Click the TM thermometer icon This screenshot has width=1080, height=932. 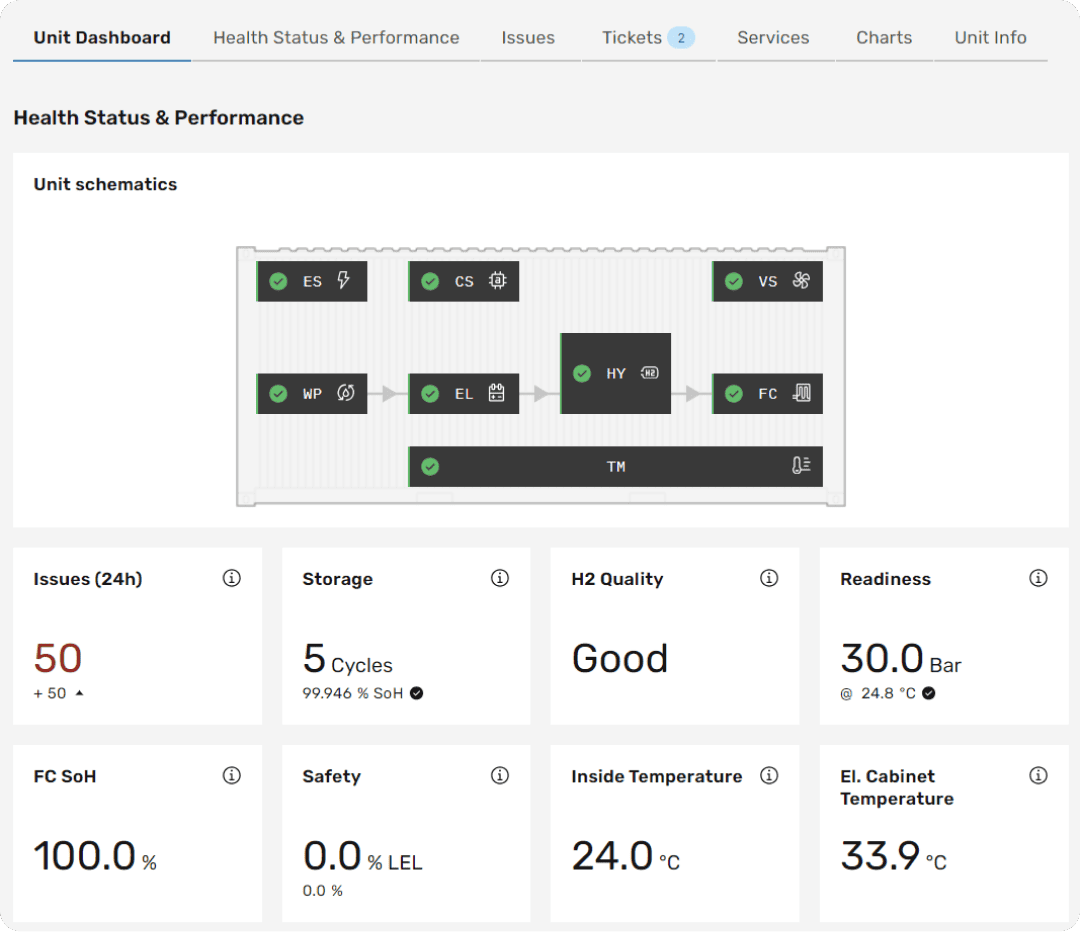800,466
